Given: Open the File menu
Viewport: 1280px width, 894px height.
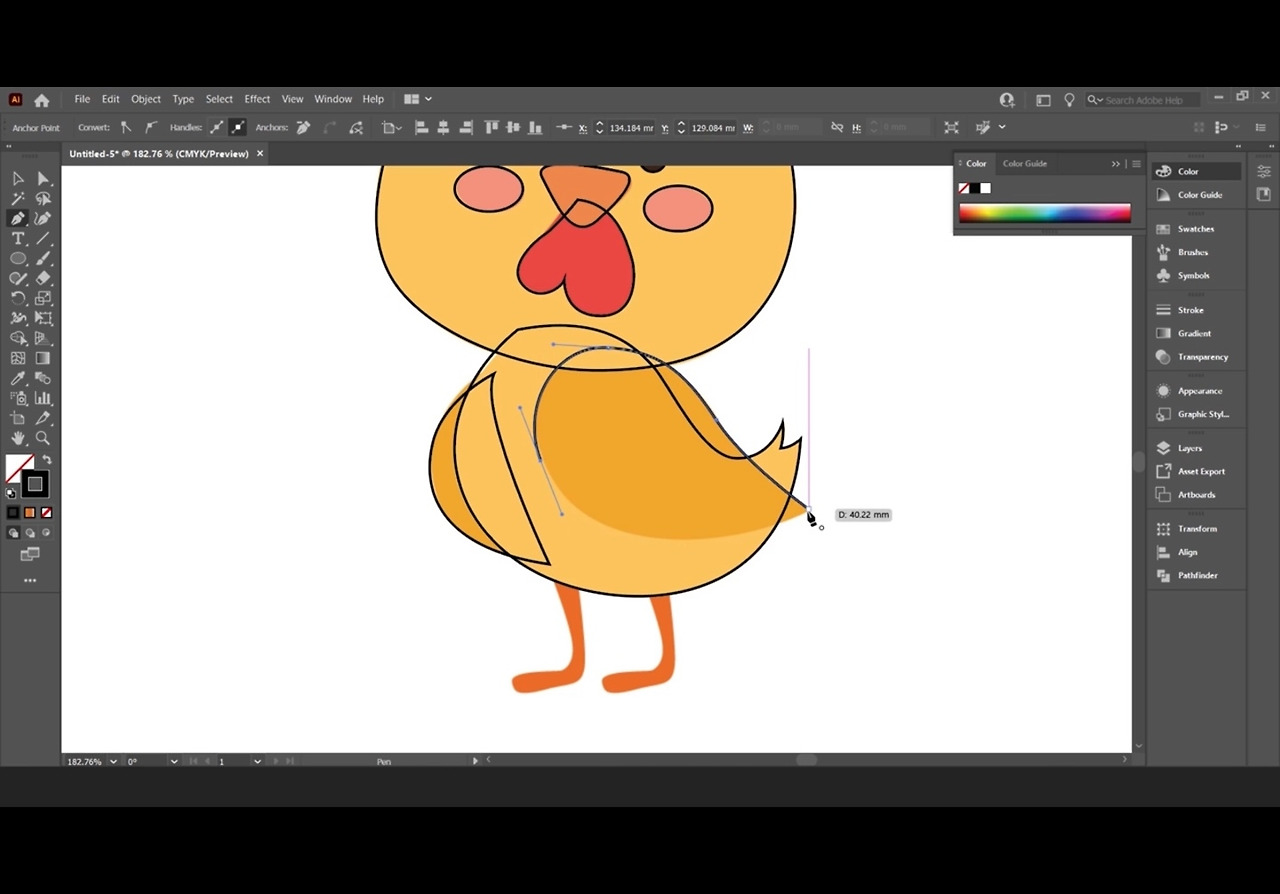Looking at the screenshot, I should (82, 99).
